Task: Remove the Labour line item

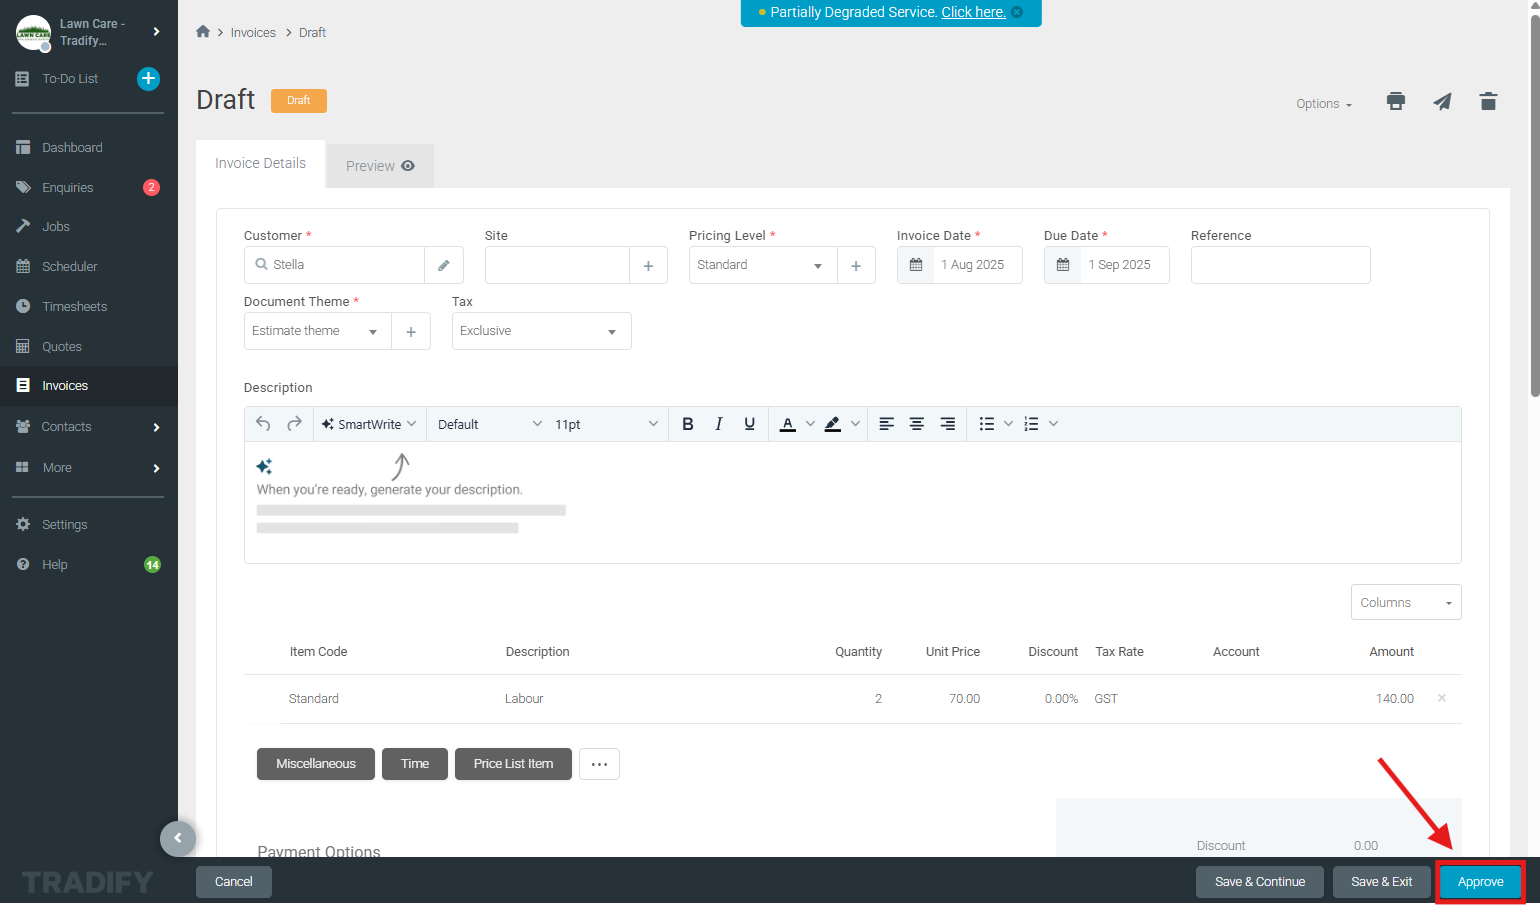Action: click(1442, 698)
